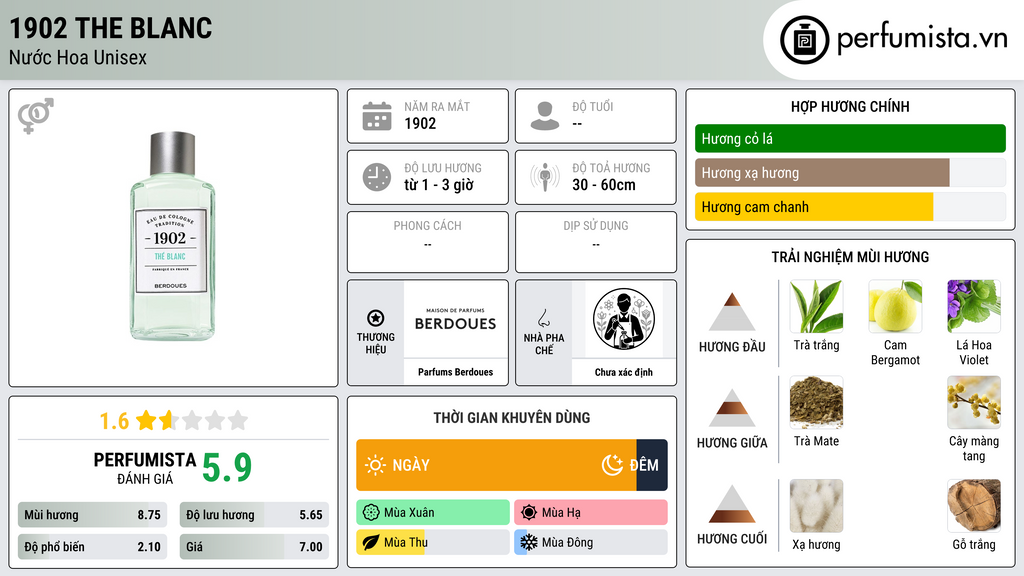Click the Perfumista rating 5.9 score
The width and height of the screenshot is (1024, 576).
click(x=227, y=468)
